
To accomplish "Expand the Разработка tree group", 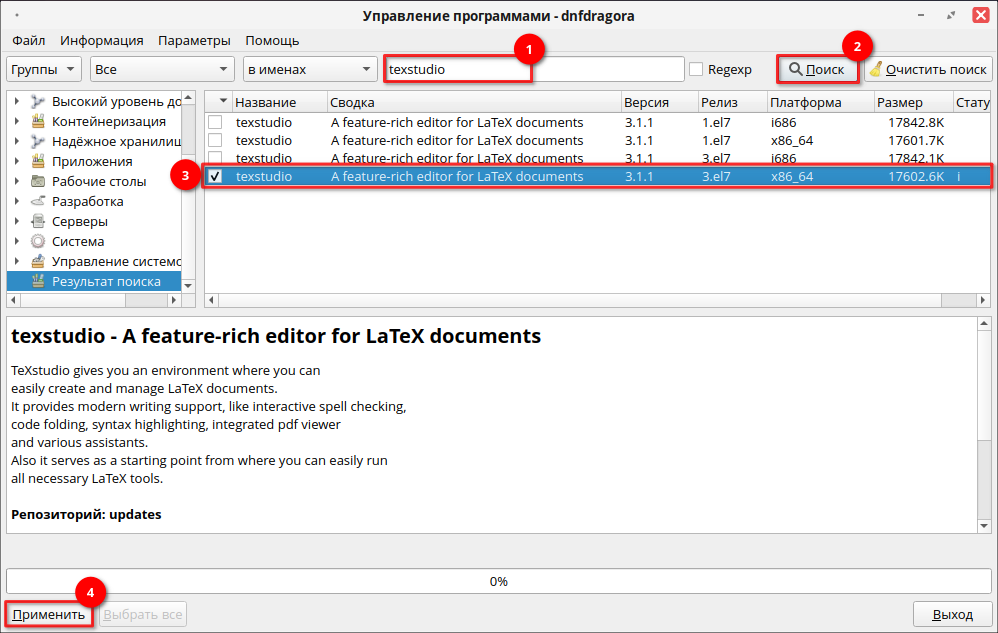I will [x=17, y=201].
